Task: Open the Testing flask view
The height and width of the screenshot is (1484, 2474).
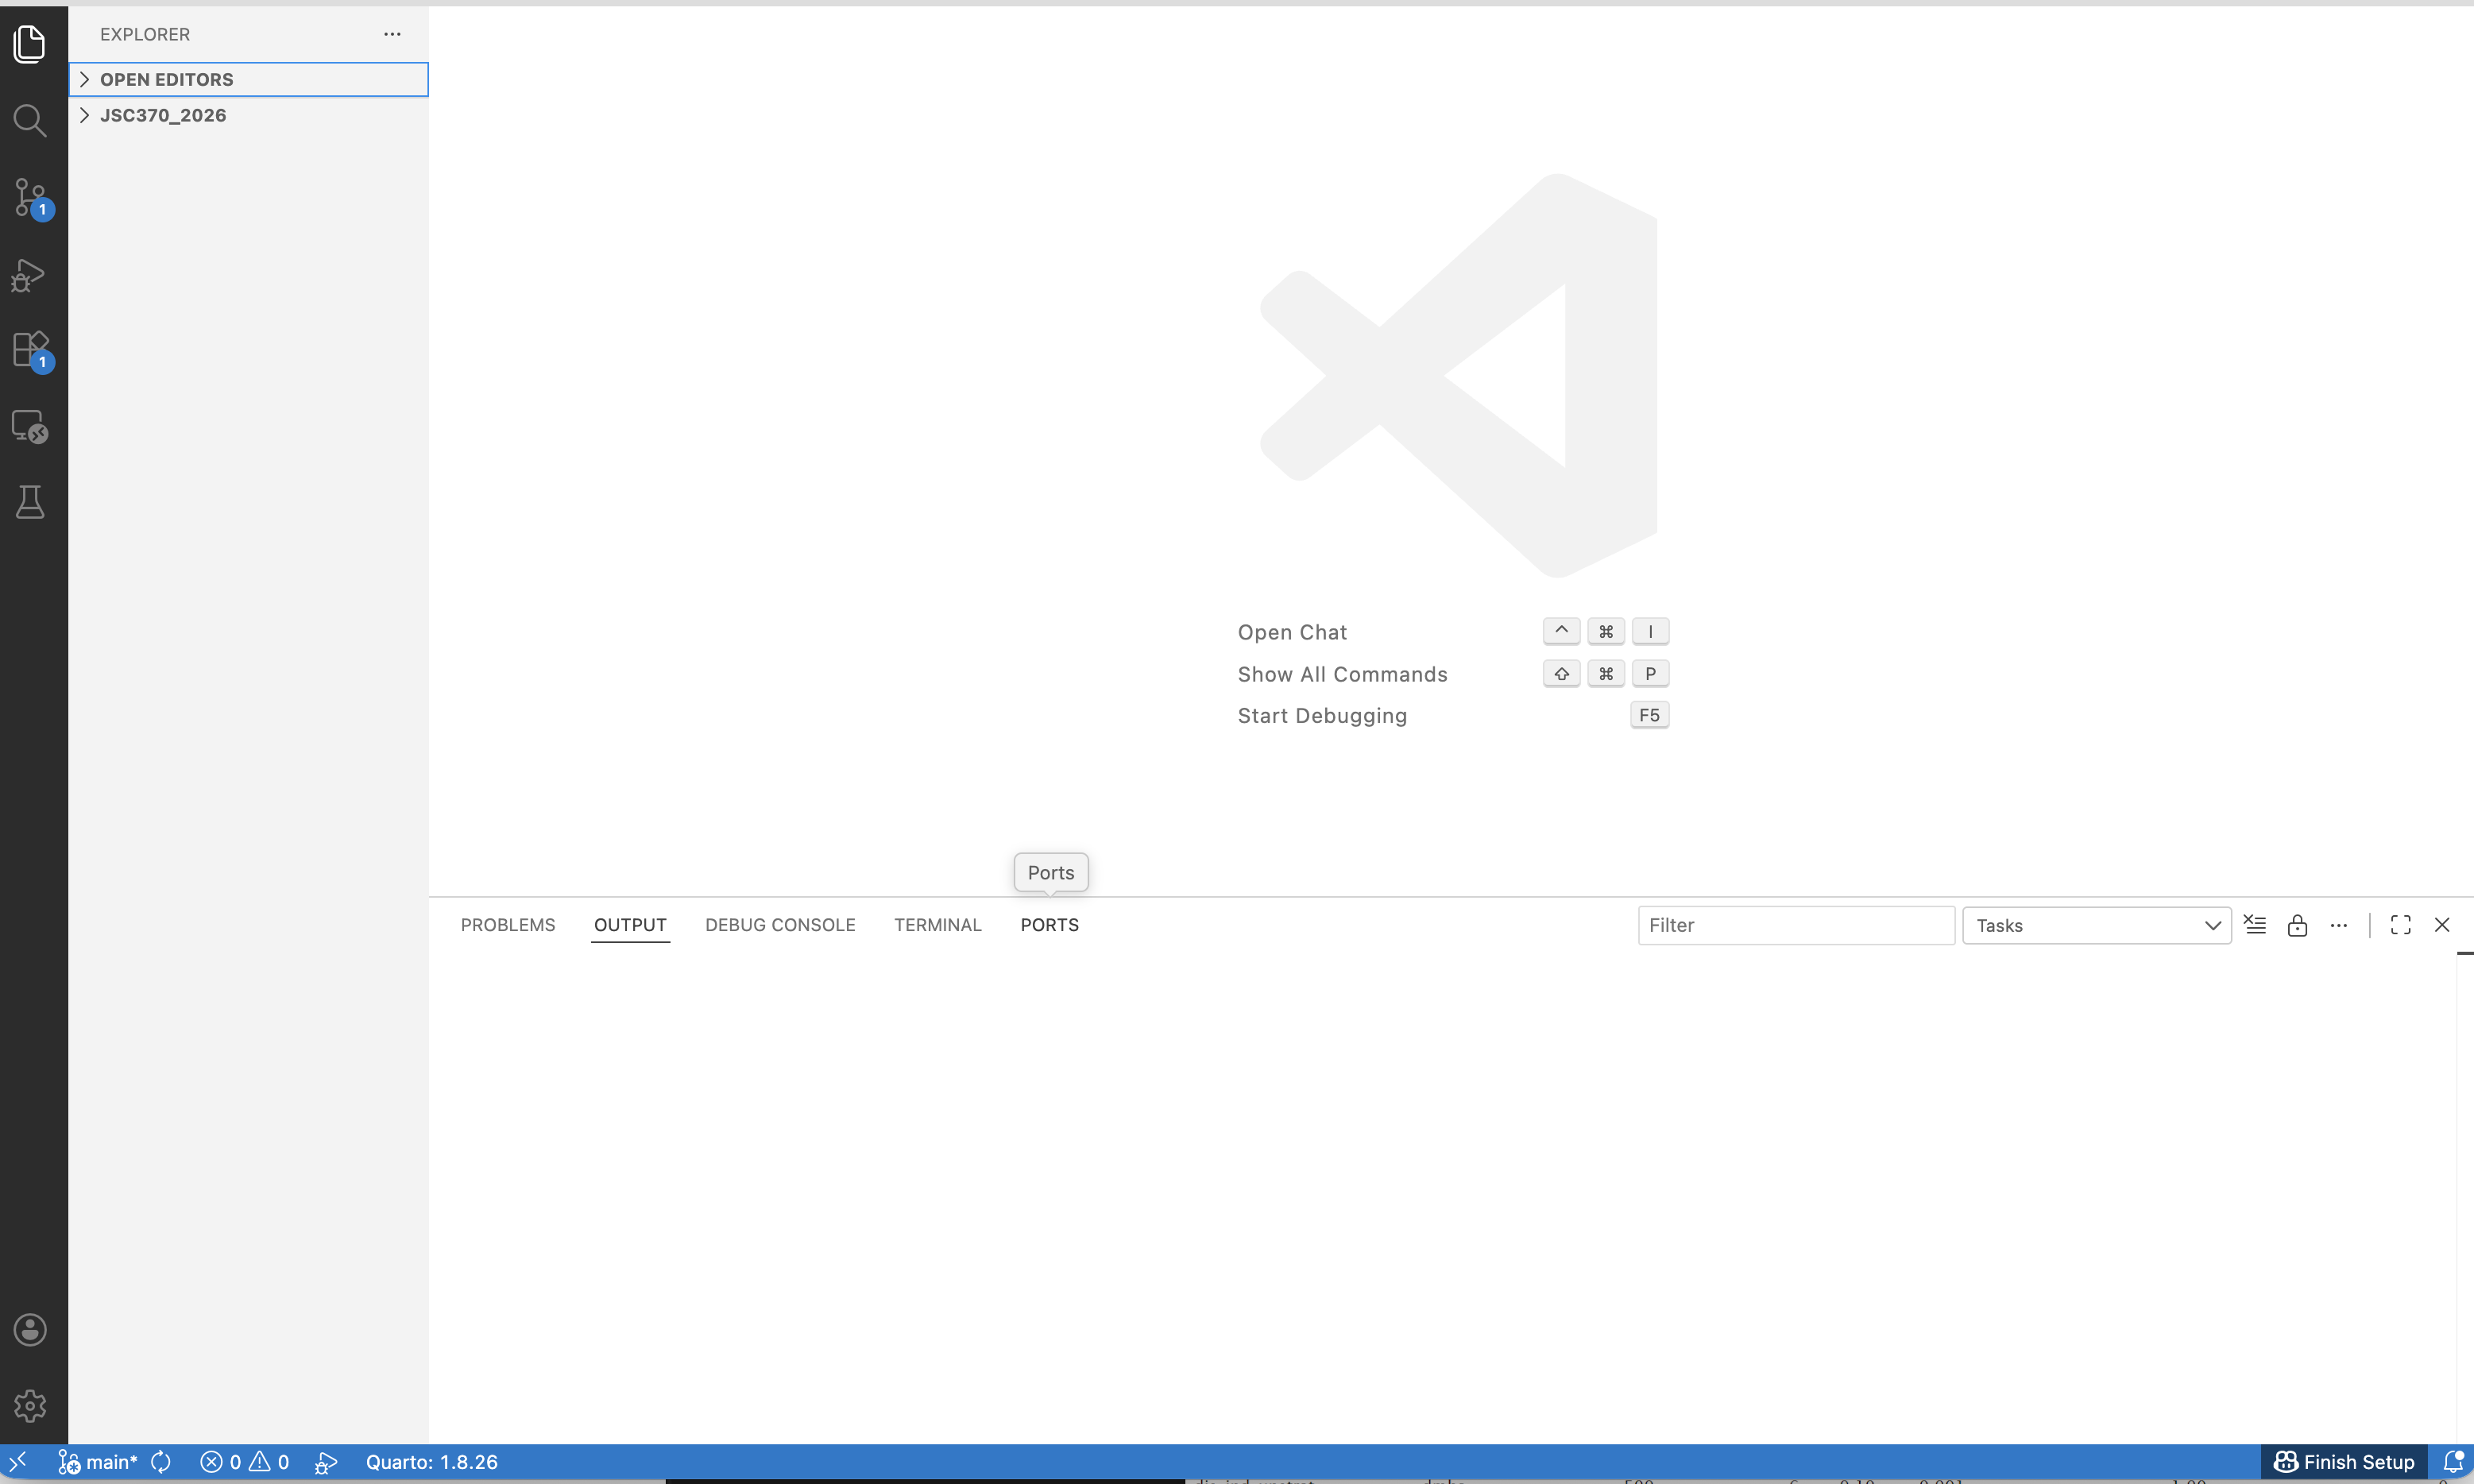Action: 30,502
